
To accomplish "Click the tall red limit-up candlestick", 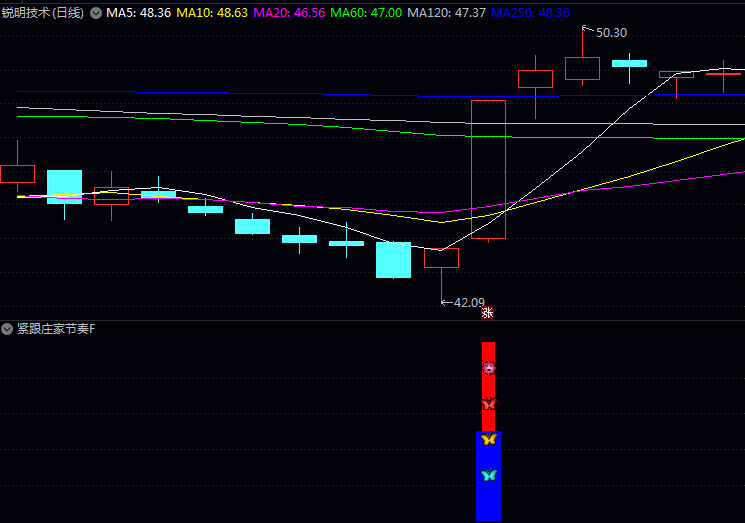I will [488, 170].
